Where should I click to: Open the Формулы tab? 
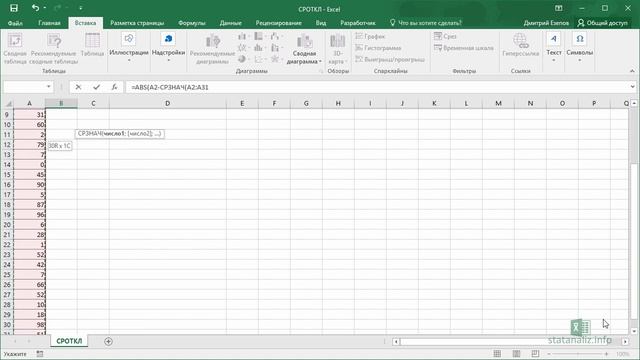coord(192,23)
